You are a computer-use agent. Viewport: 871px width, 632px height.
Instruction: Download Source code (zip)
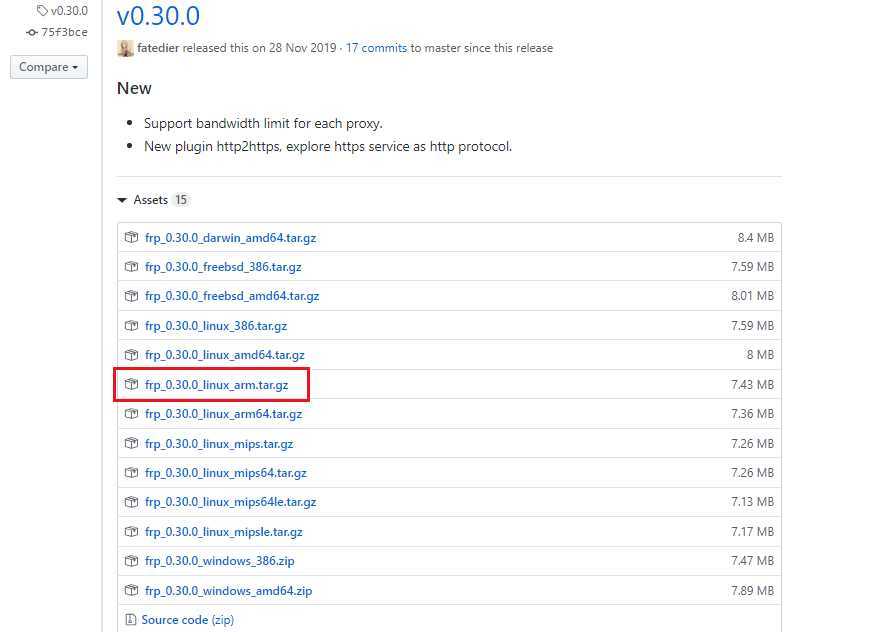(188, 620)
